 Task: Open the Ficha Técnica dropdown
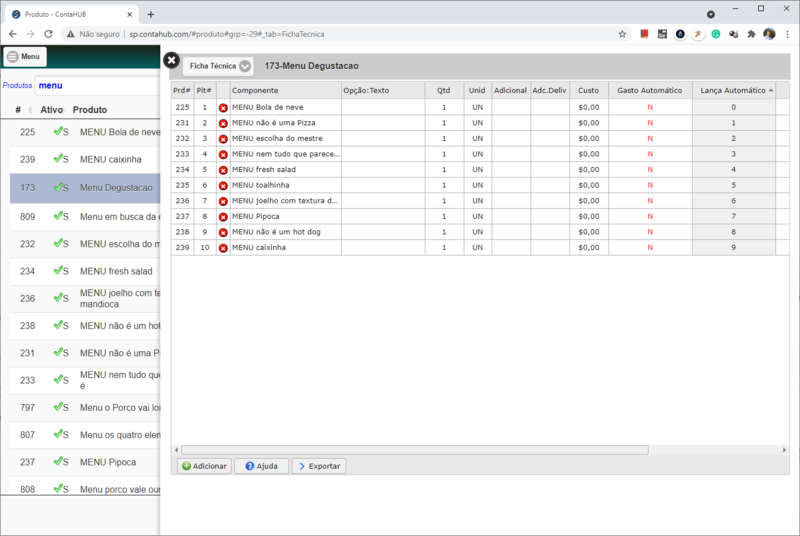(218, 66)
